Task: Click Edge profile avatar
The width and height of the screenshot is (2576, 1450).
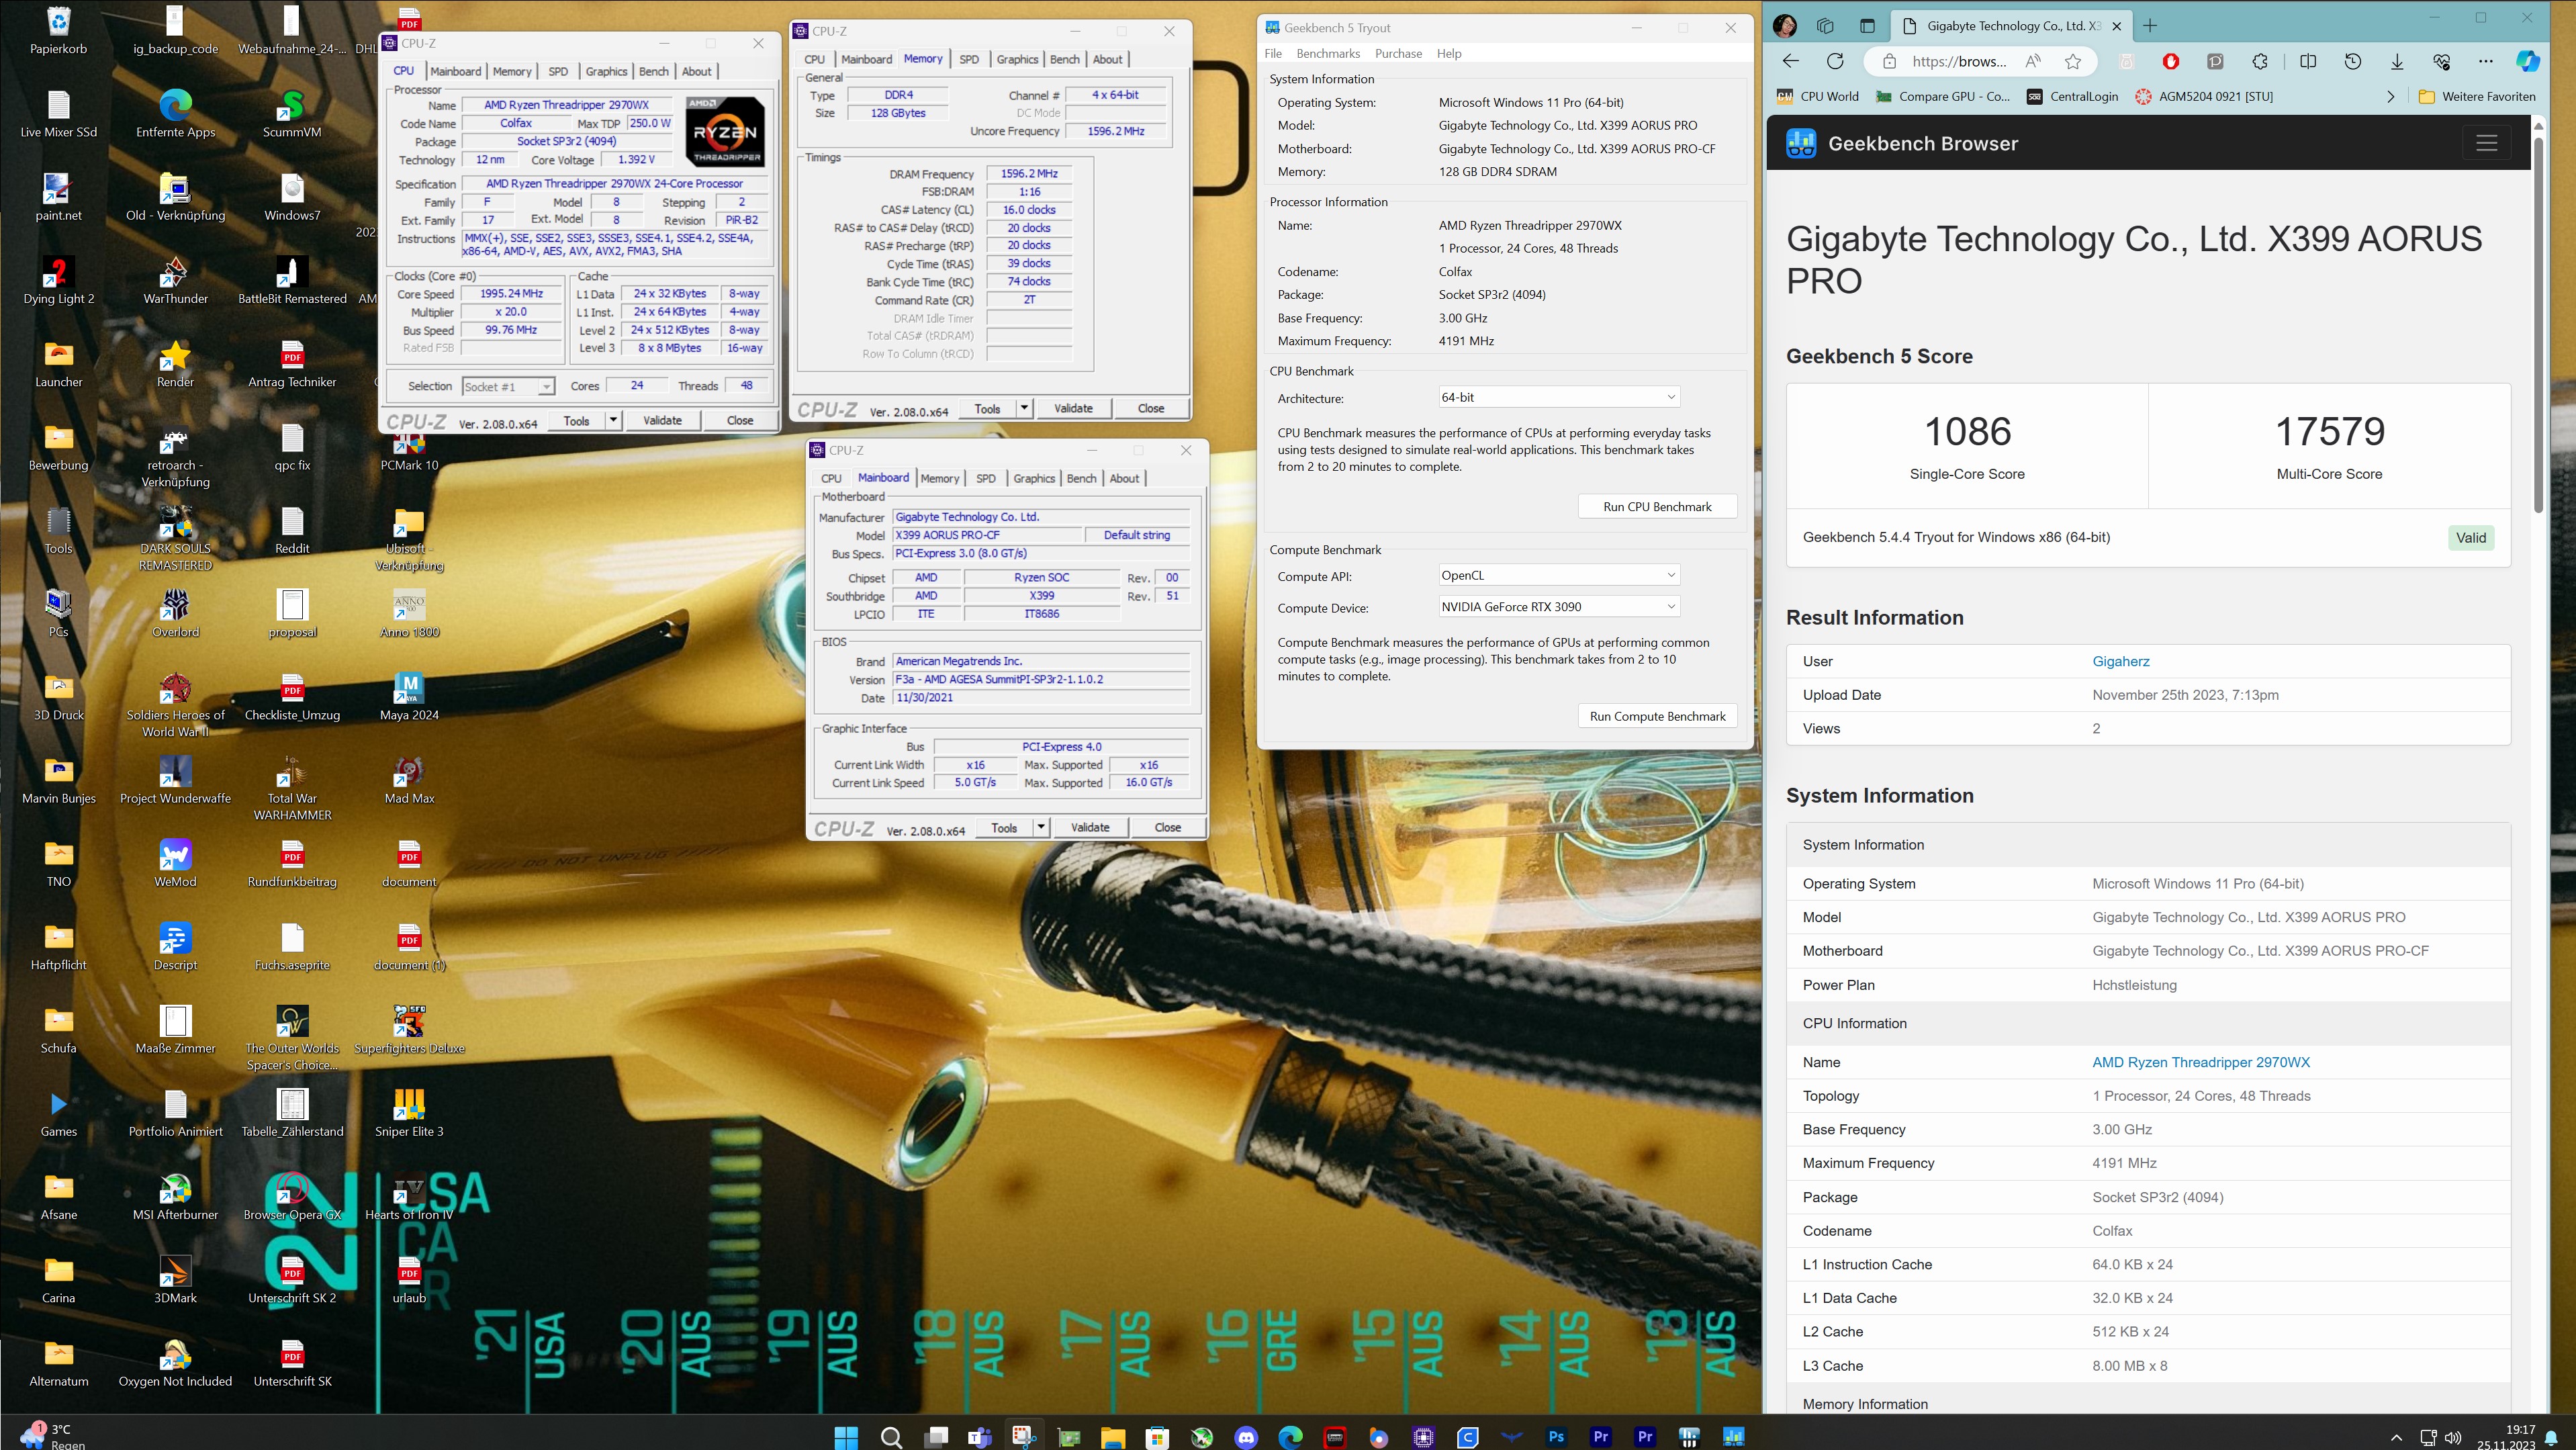Action: point(1785,26)
